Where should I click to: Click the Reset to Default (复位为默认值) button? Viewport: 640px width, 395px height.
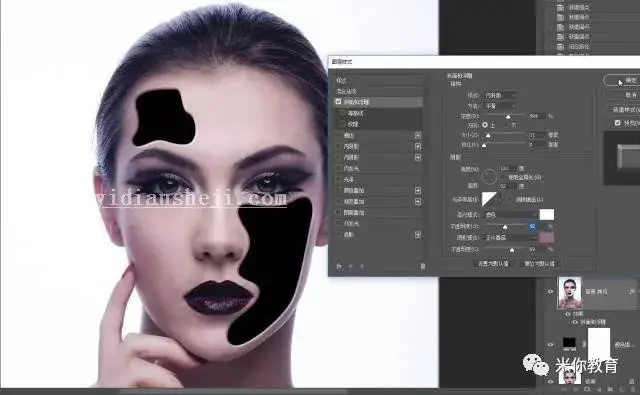(539, 264)
